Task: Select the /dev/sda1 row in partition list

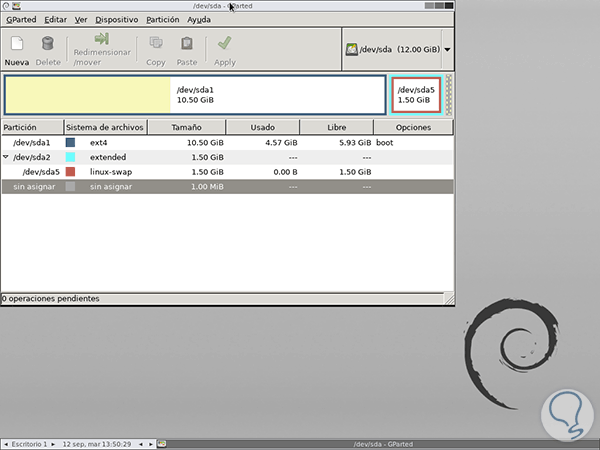Action: pos(227,142)
